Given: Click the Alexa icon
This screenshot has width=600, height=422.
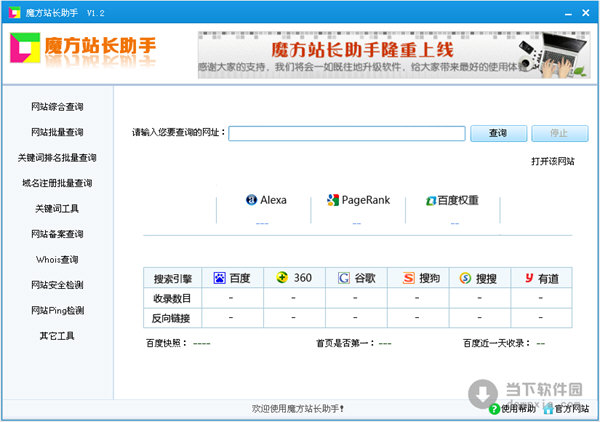Looking at the screenshot, I should (251, 200).
